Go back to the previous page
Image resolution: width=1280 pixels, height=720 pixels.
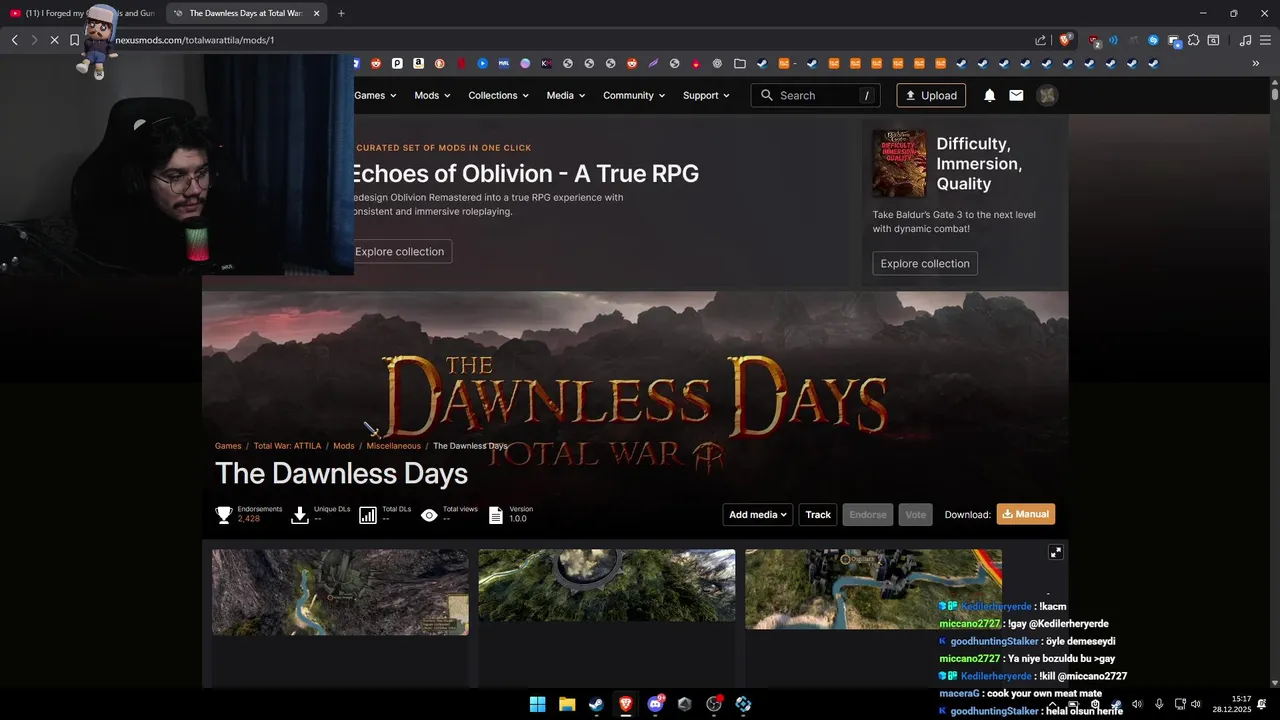pos(14,40)
